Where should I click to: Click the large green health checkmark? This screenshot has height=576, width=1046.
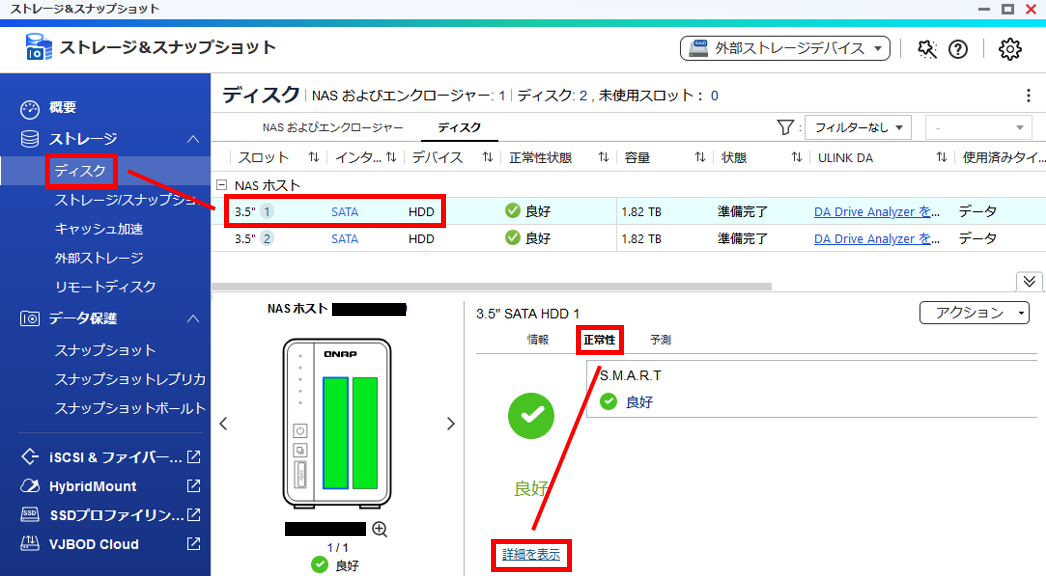[531, 416]
